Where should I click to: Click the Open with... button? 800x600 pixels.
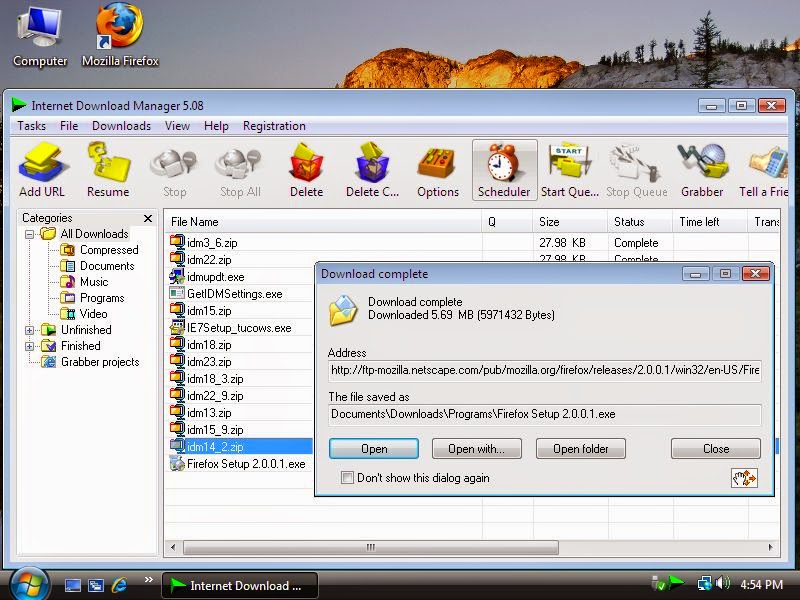pos(477,449)
